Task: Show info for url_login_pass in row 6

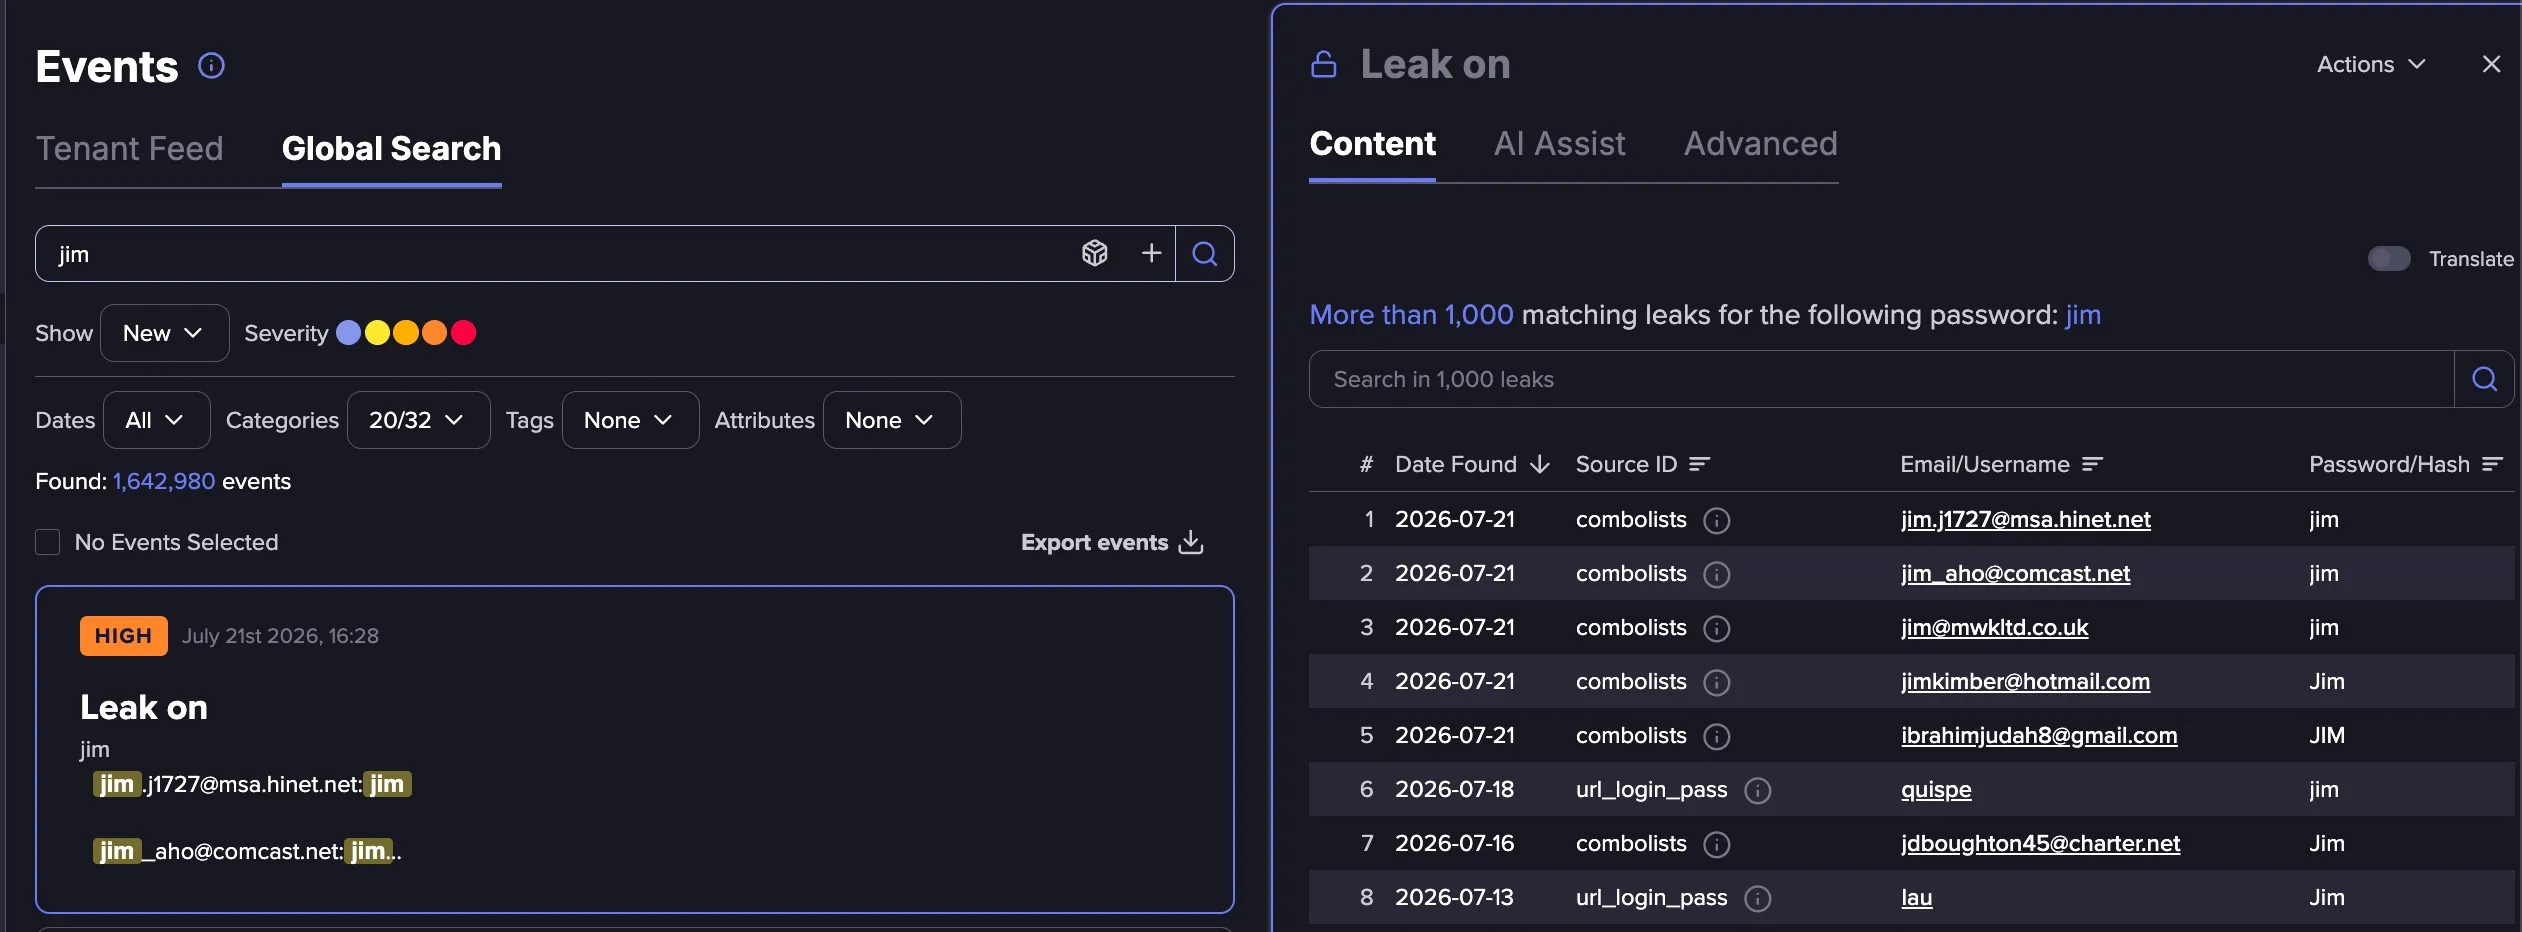Action: (1757, 790)
